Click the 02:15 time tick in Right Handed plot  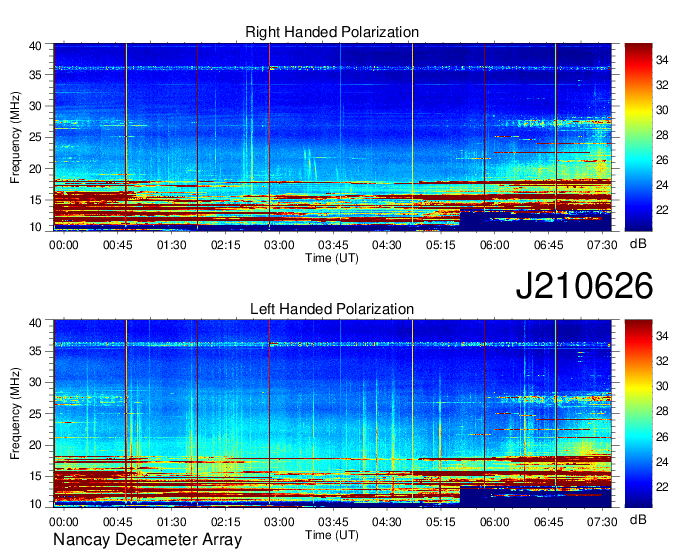[226, 245]
